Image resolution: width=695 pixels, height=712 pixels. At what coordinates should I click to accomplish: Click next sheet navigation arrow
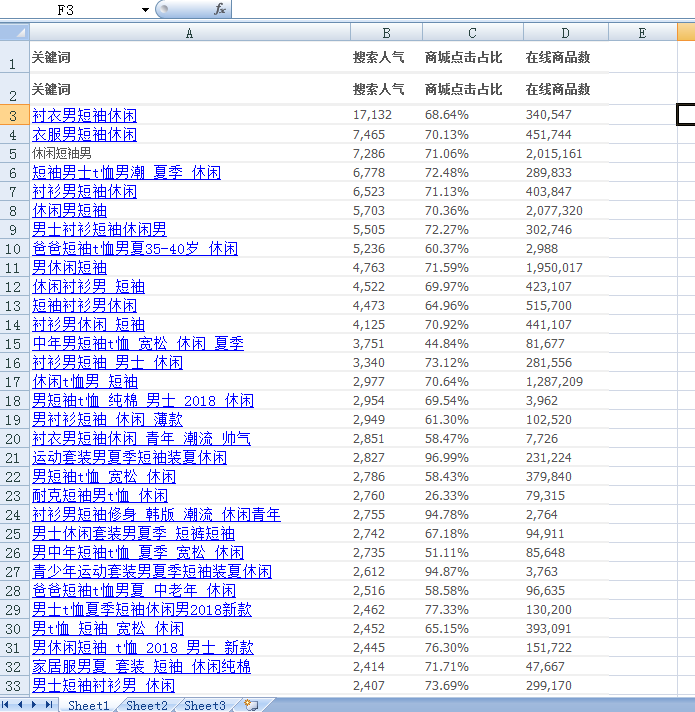34,705
